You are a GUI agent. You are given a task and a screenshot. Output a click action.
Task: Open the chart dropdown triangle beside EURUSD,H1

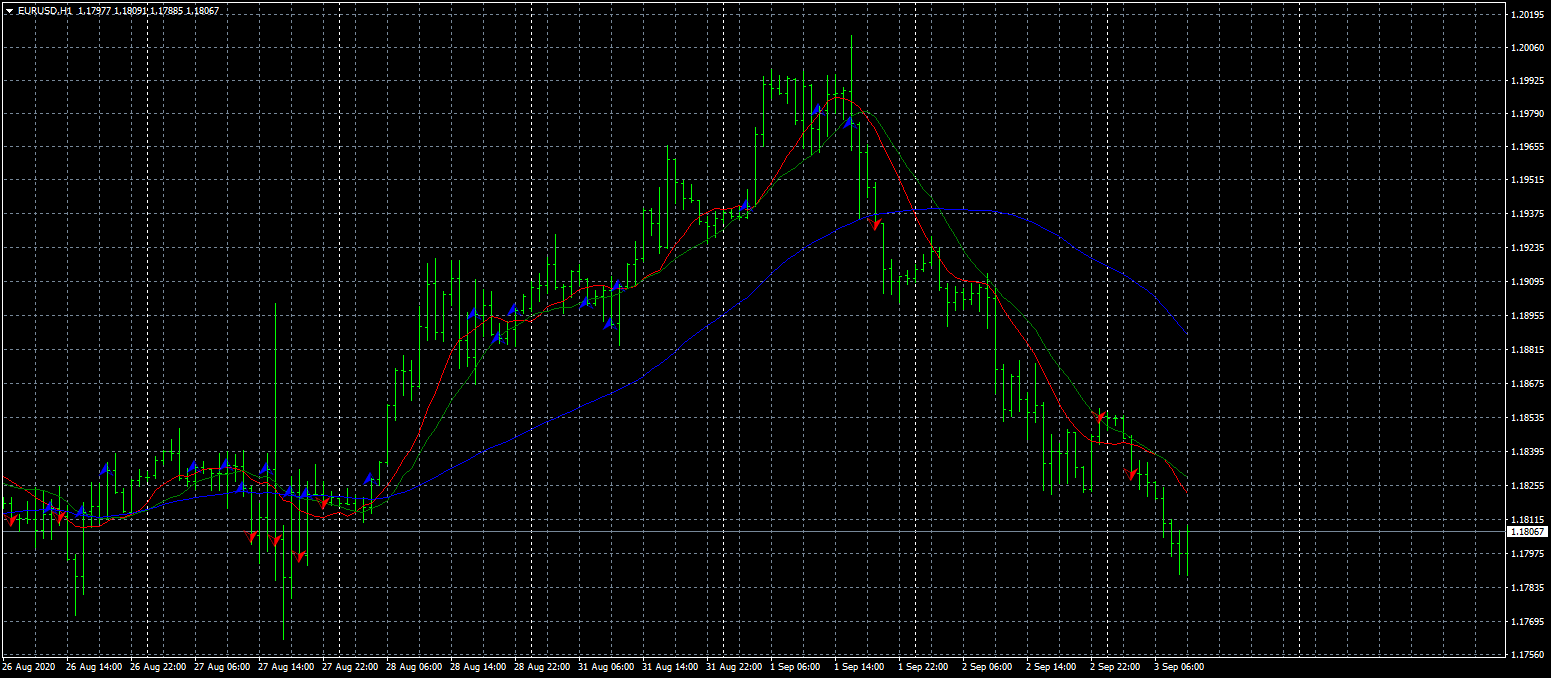click(x=9, y=11)
